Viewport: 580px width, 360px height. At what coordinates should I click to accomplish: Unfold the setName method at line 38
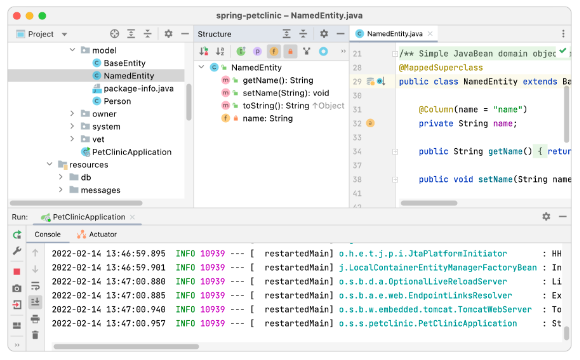click(x=395, y=180)
